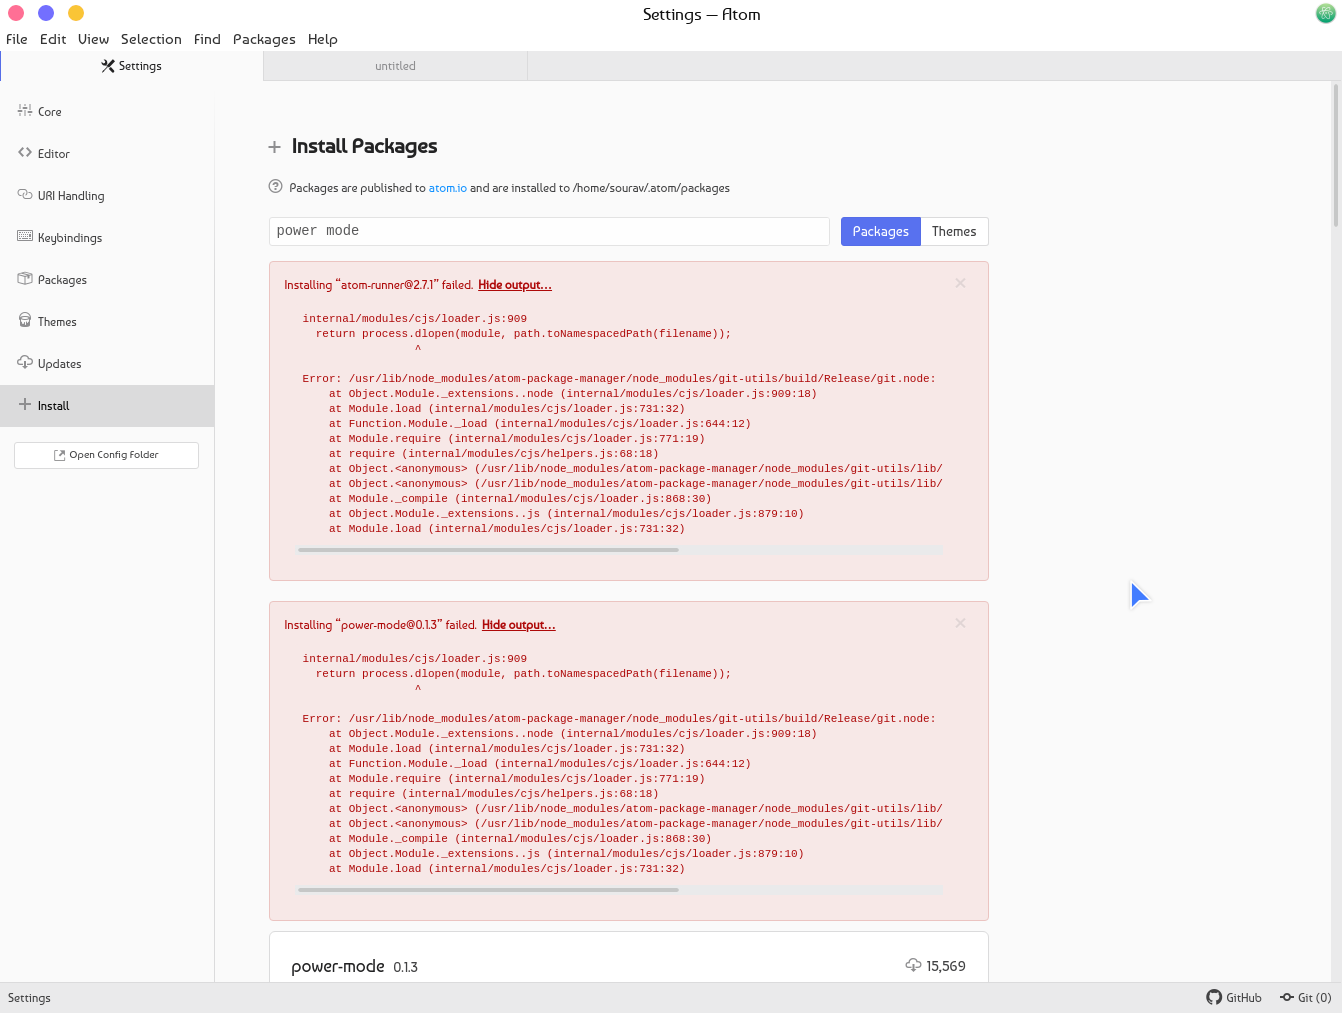Select the Packages search toggle

[x=881, y=231]
